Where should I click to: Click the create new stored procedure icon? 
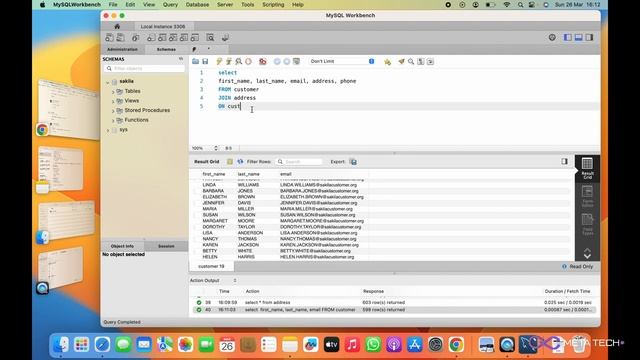pos(184,38)
